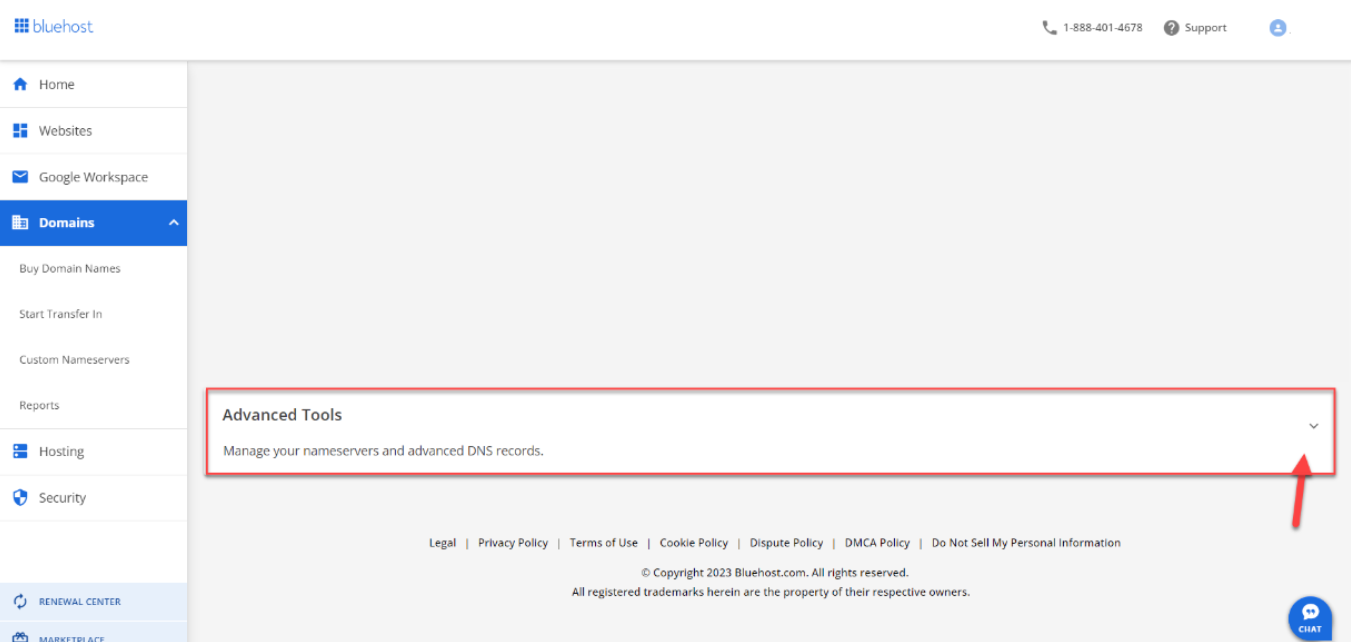
Task: Open the Privacy Policy footer link
Action: click(513, 543)
